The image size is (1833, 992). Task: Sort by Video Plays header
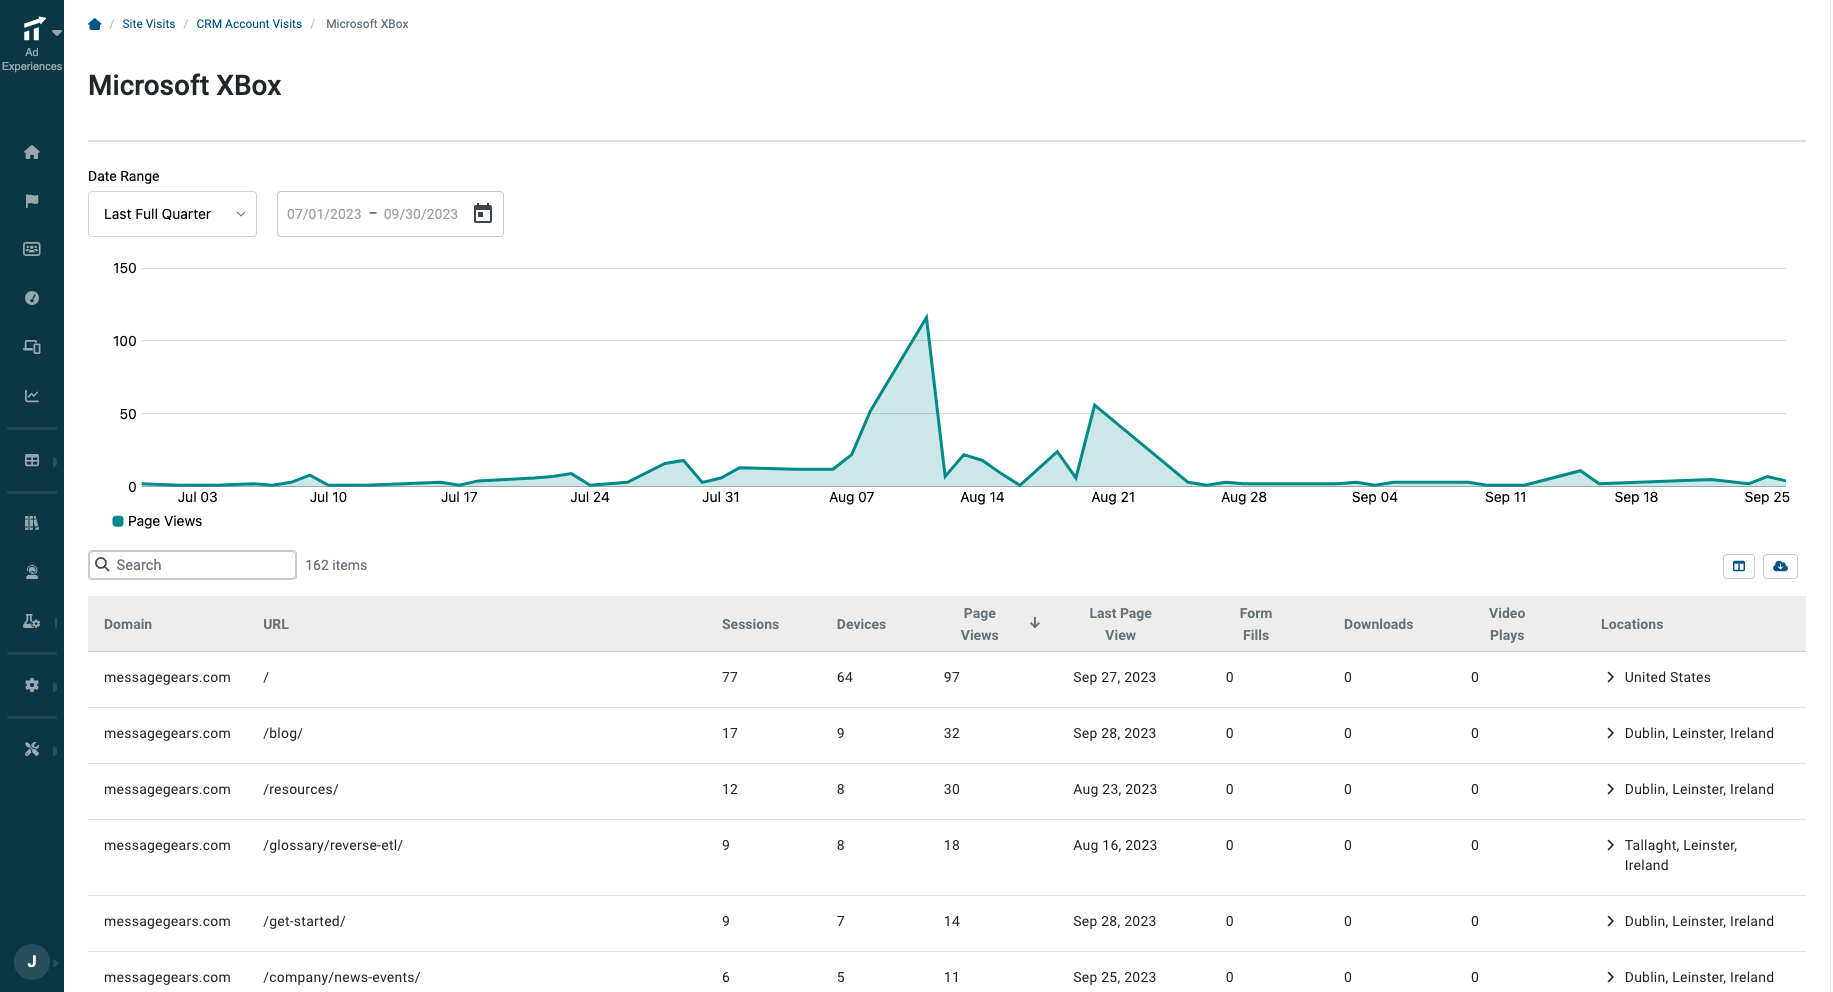click(x=1507, y=624)
